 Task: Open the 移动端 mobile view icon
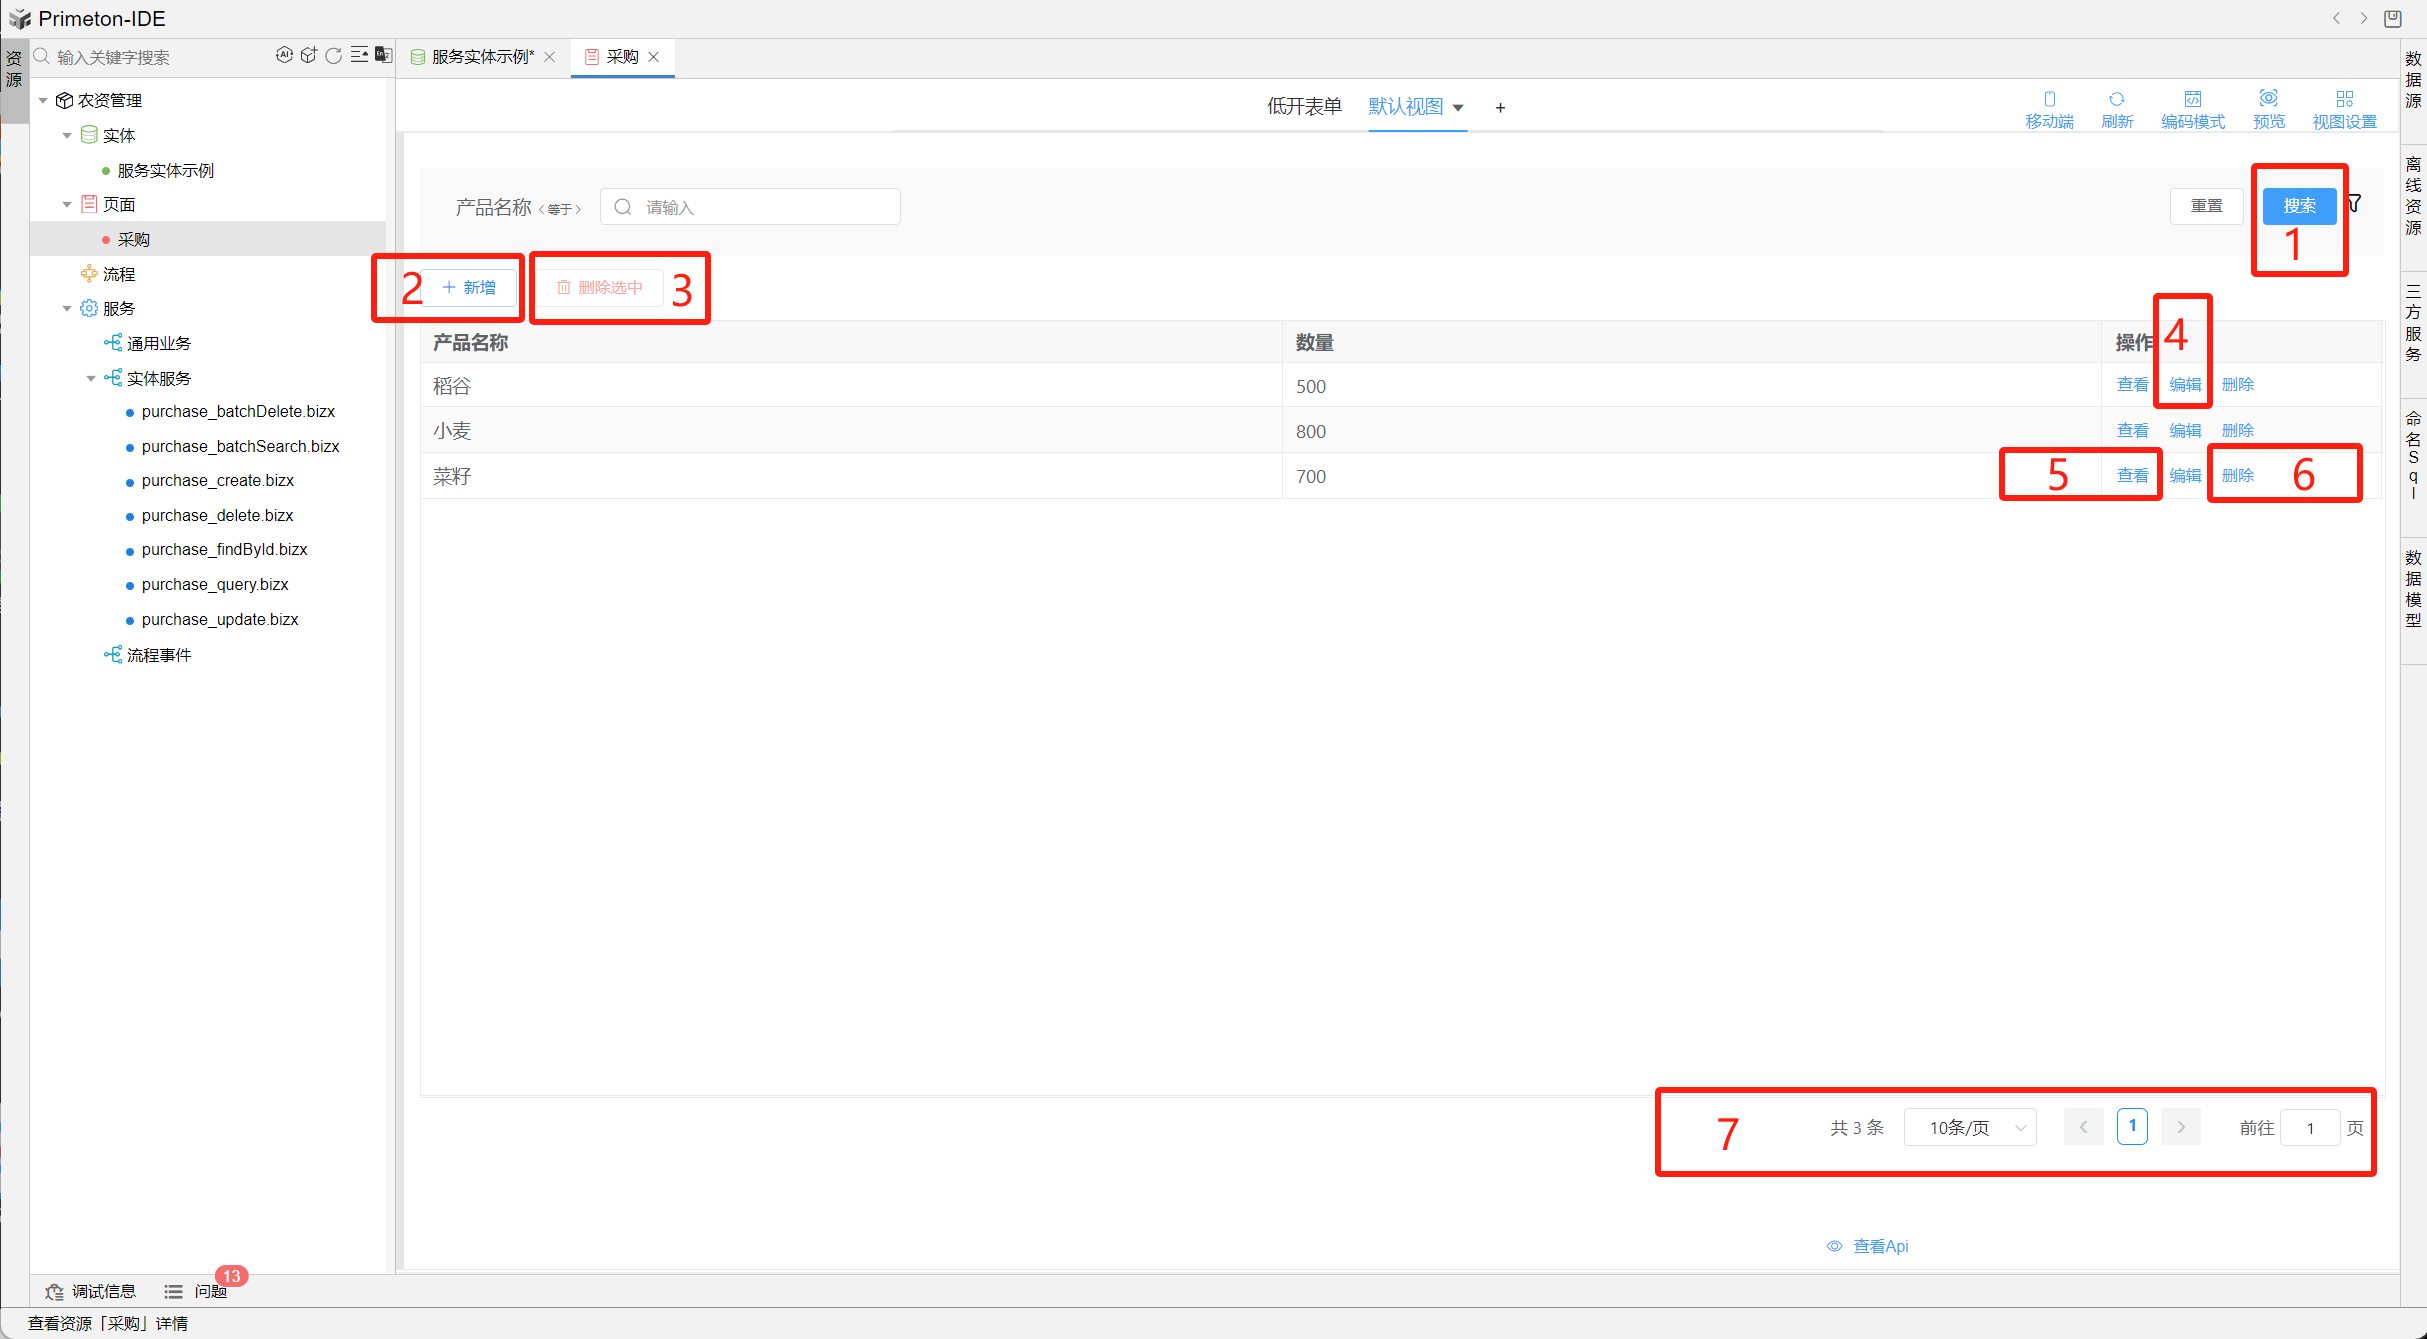(x=2049, y=108)
